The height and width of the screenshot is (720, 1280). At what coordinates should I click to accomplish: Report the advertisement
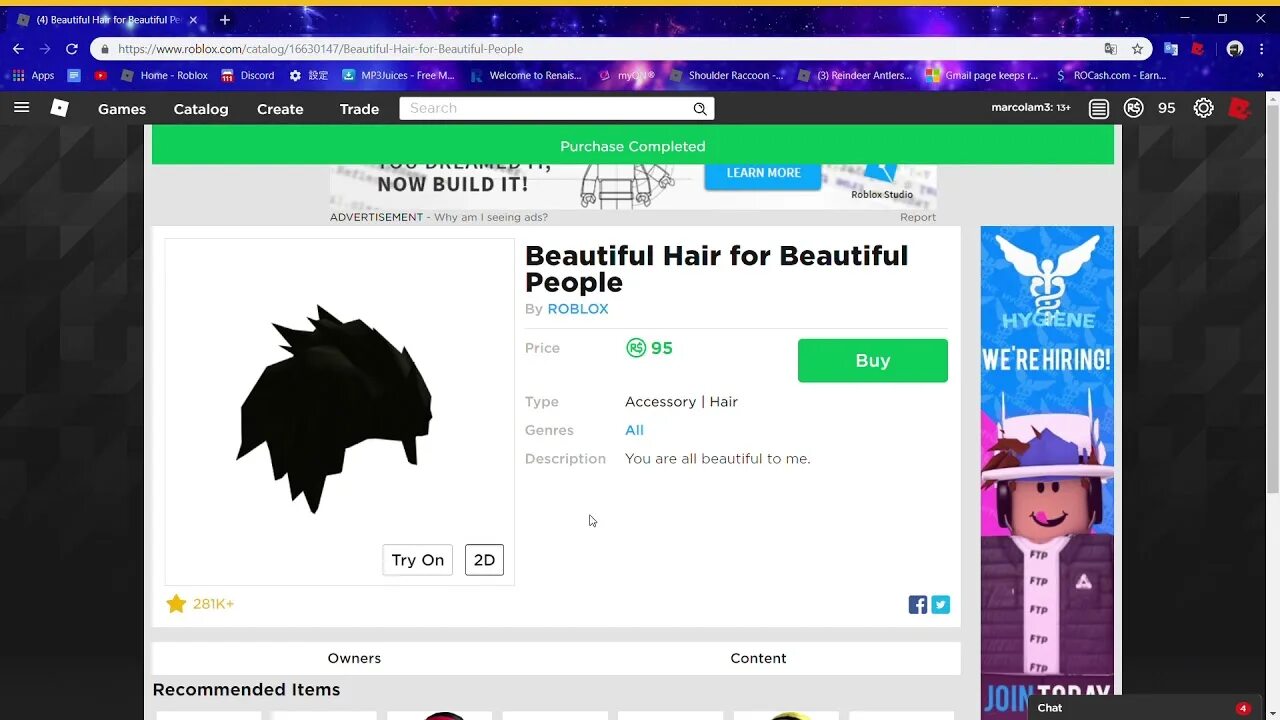point(918,217)
